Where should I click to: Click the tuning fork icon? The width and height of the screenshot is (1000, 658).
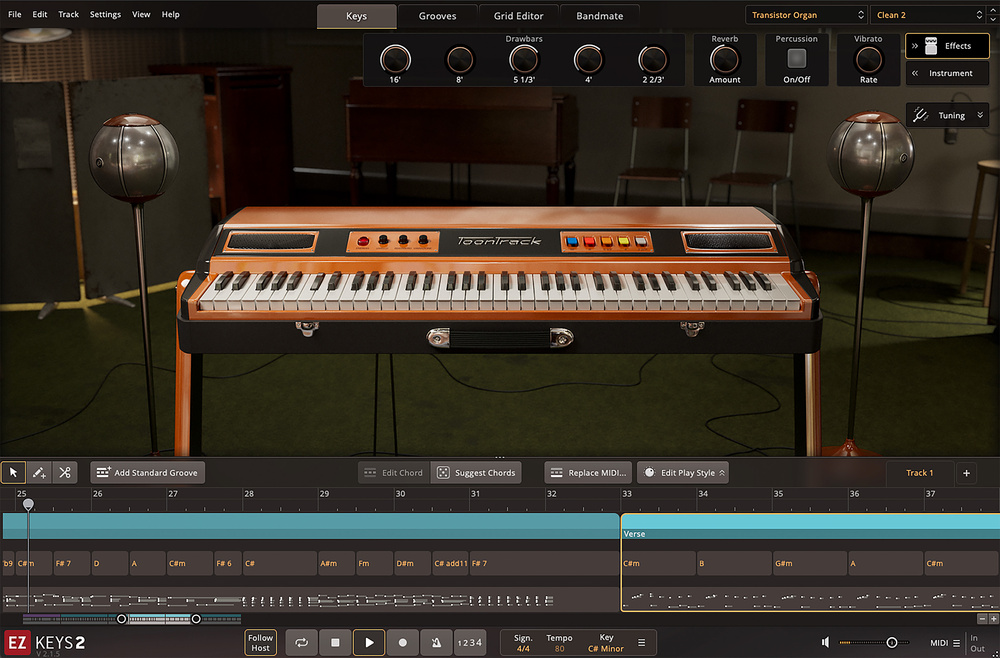pos(920,115)
